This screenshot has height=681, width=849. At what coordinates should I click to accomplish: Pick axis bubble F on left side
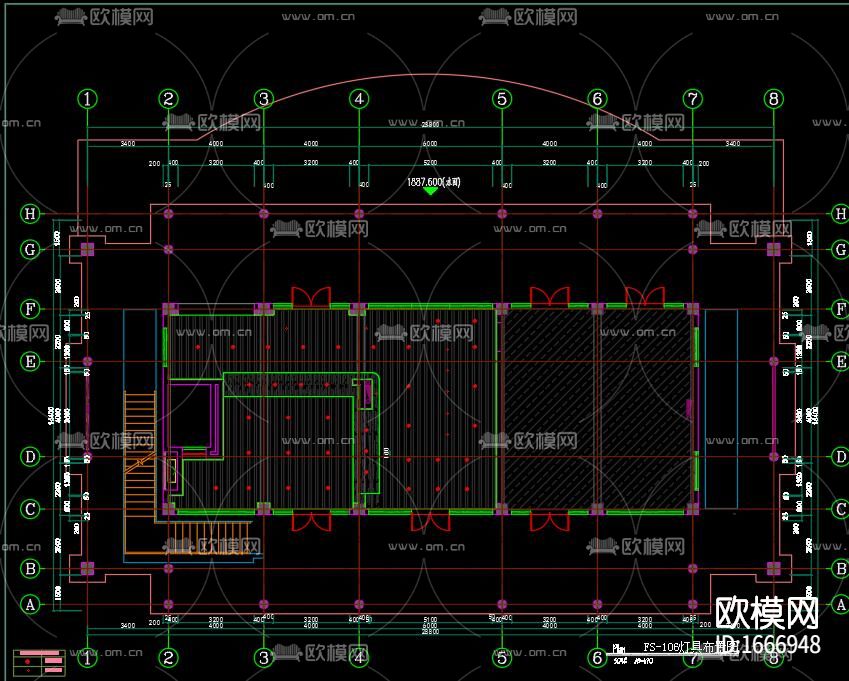[30, 309]
